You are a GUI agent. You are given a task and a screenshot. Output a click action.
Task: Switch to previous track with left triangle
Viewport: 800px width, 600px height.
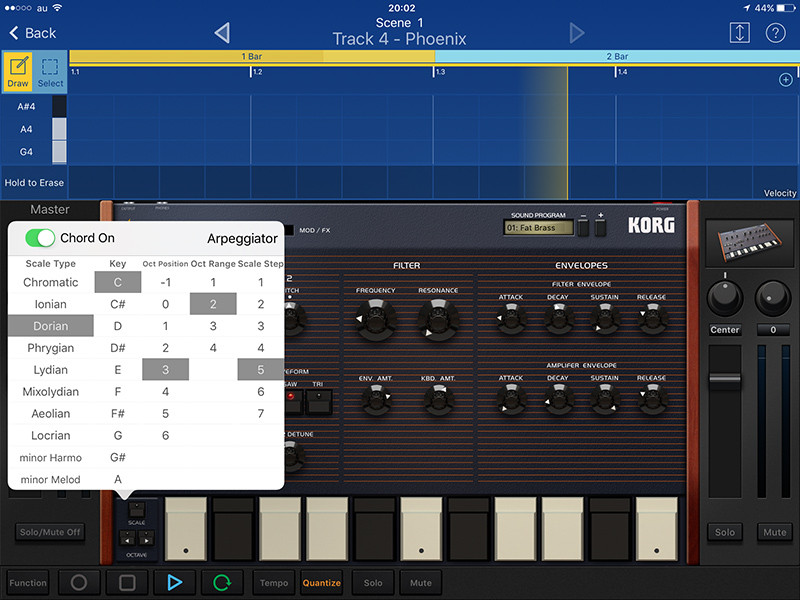tap(222, 33)
